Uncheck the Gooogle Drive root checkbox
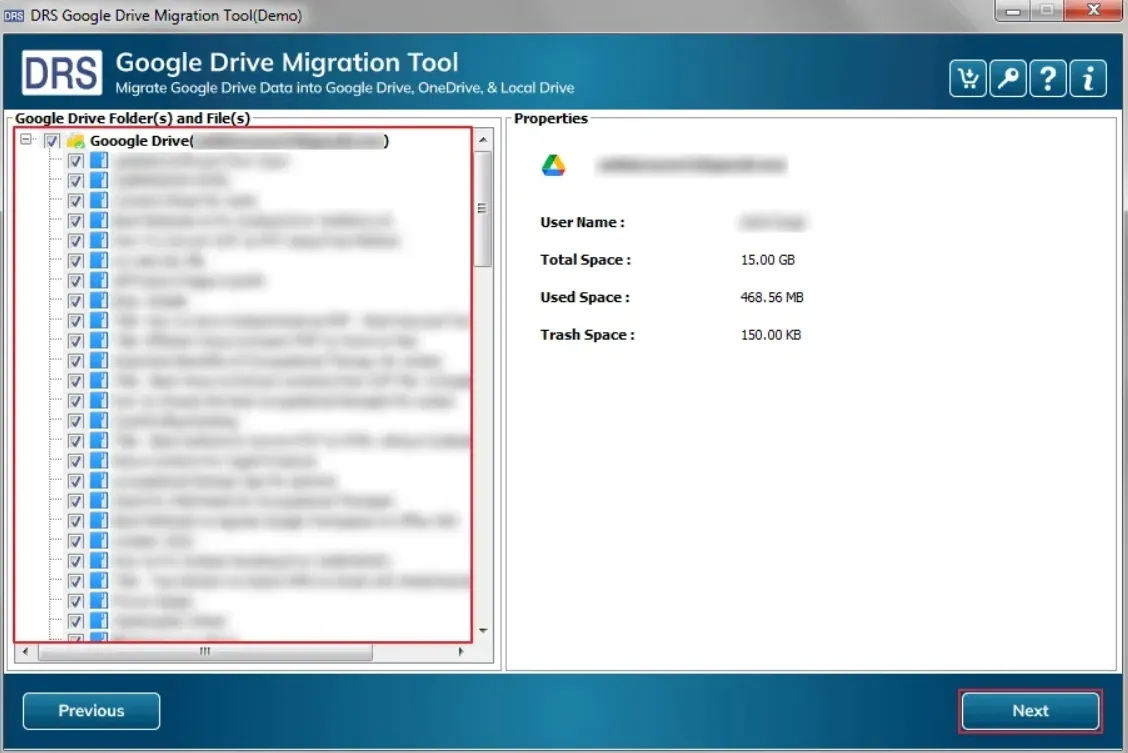 52,141
